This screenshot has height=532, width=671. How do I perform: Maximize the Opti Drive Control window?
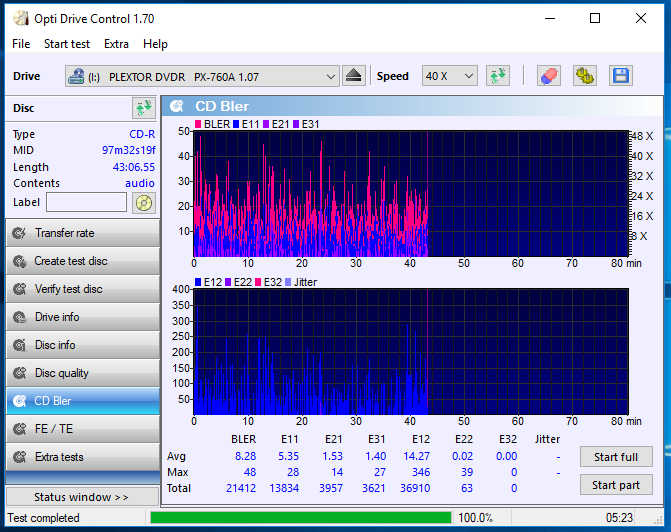point(595,18)
